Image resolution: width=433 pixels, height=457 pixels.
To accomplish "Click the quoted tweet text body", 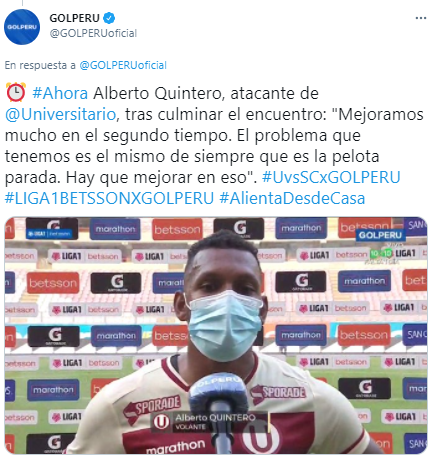I will tap(214, 146).
